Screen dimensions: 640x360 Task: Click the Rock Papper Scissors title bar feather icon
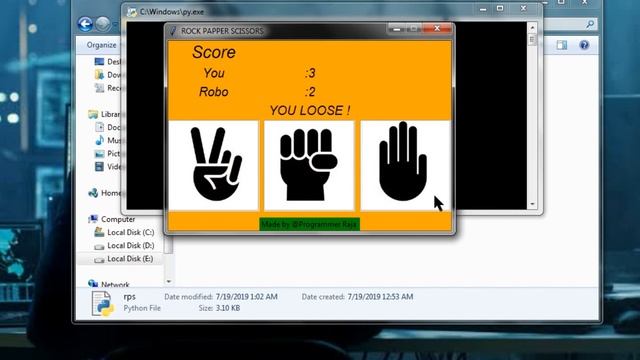tap(173, 31)
